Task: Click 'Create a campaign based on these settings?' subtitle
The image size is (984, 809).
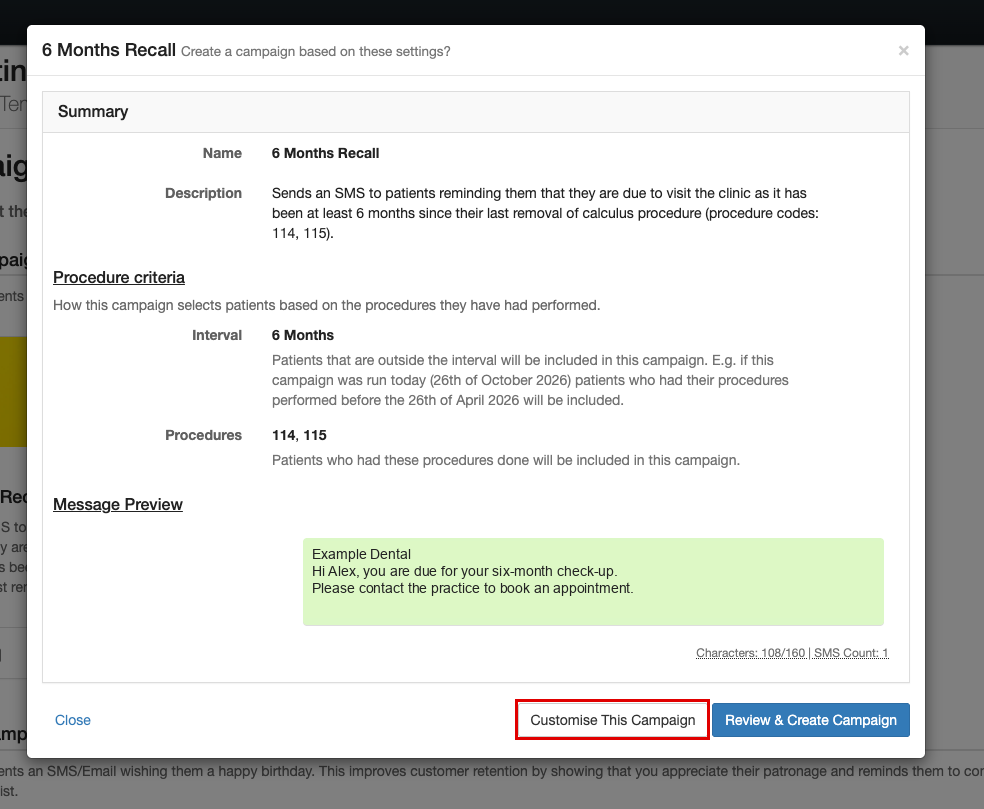Action: pos(316,51)
